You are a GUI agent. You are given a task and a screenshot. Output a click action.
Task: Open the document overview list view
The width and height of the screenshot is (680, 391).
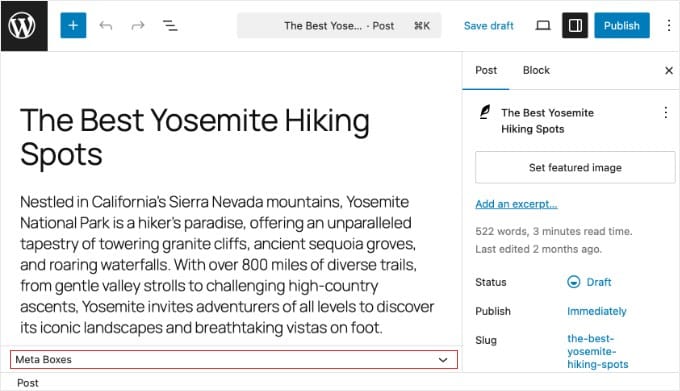pyautogui.click(x=170, y=26)
